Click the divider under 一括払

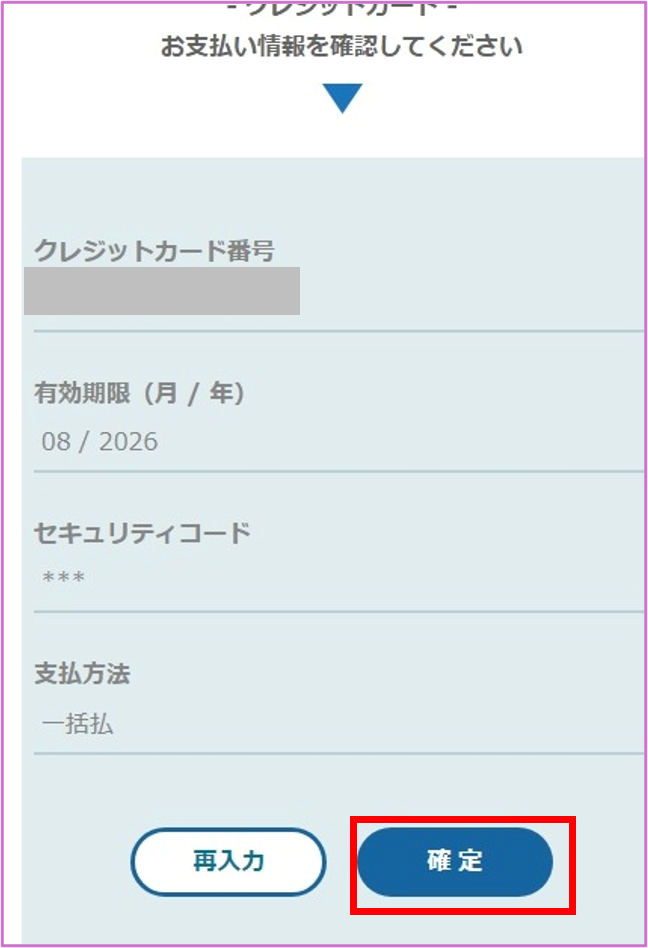click(x=338, y=752)
